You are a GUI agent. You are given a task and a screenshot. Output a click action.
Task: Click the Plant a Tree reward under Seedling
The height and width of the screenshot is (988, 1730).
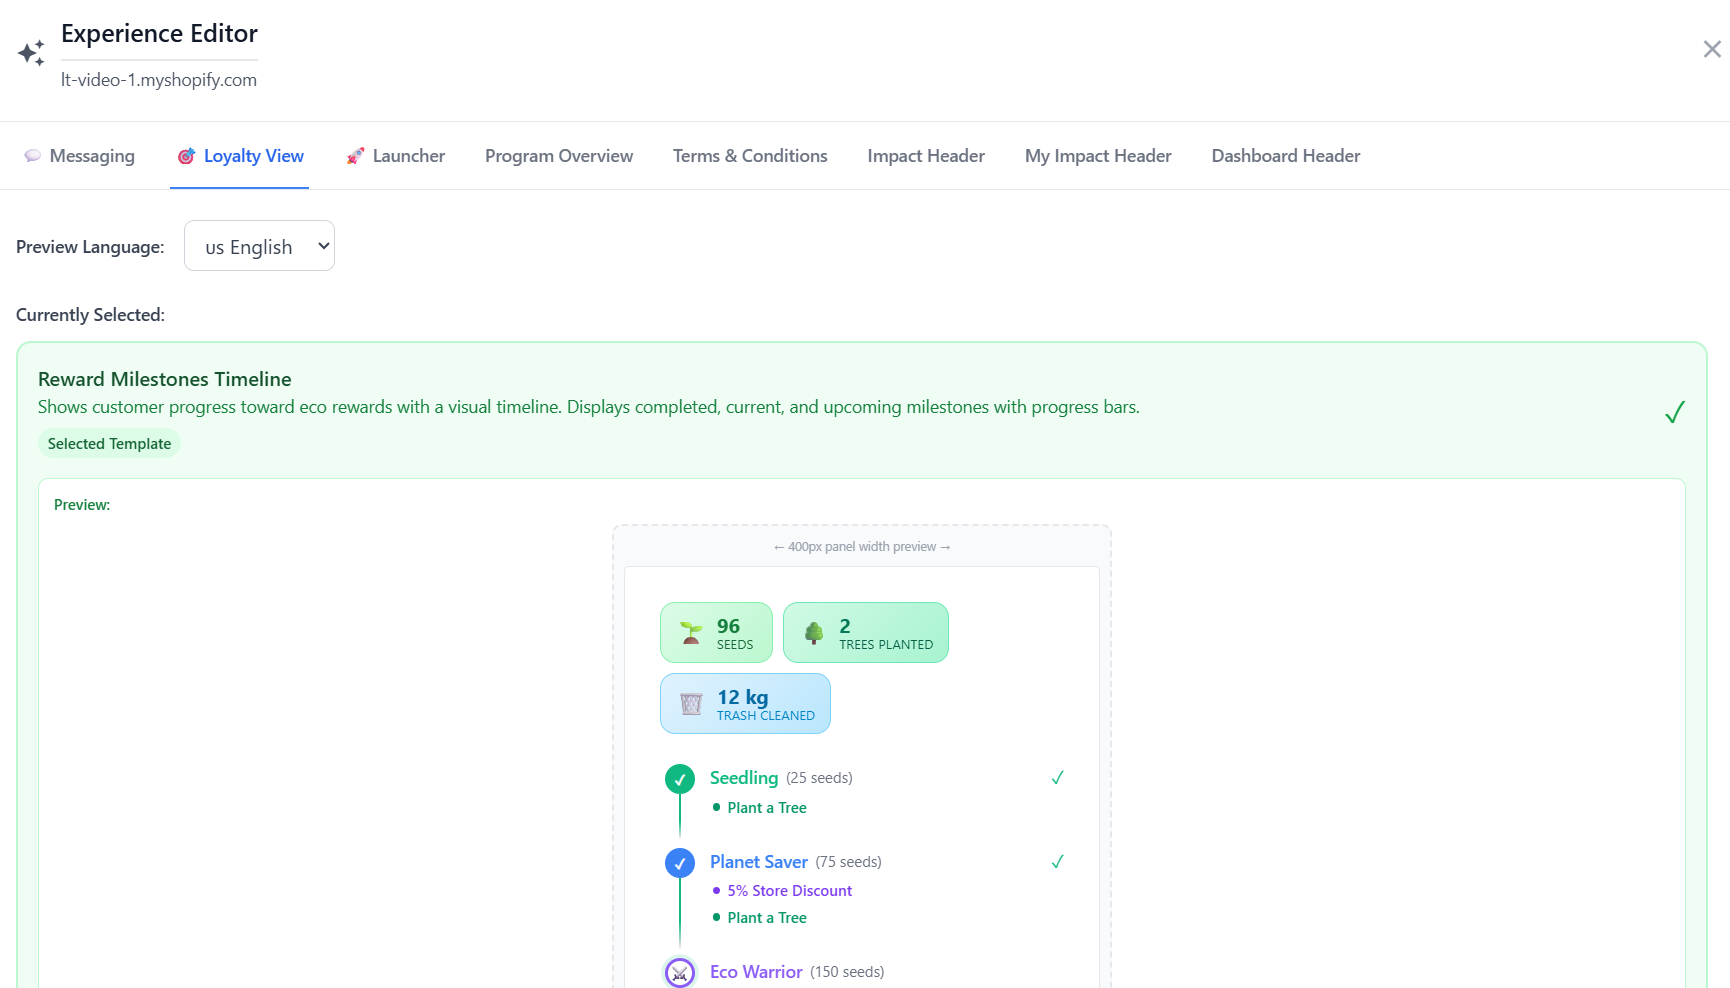(x=766, y=807)
